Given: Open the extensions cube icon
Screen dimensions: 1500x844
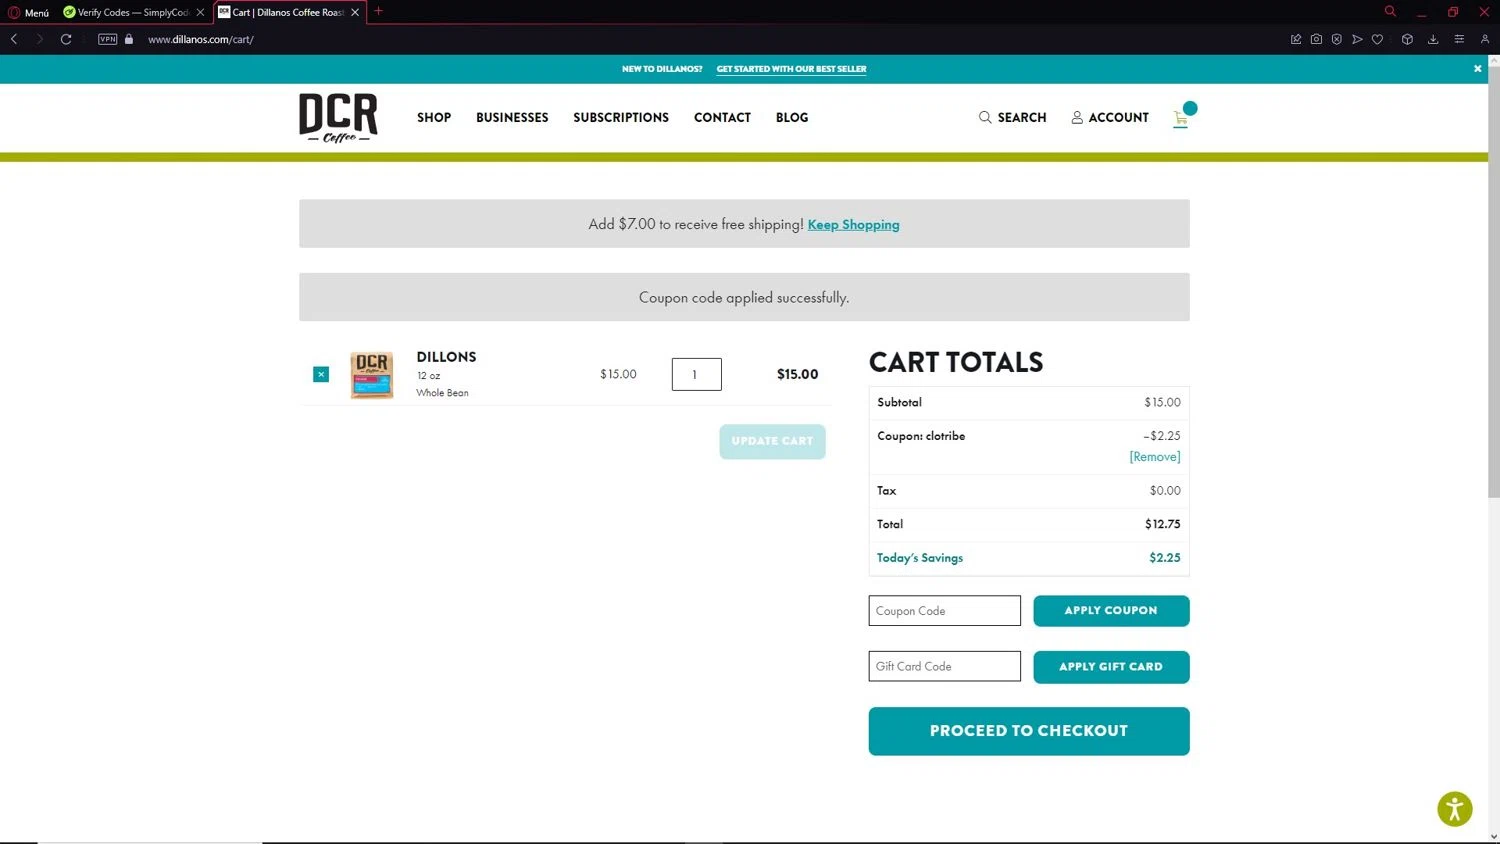Looking at the screenshot, I should point(1407,39).
